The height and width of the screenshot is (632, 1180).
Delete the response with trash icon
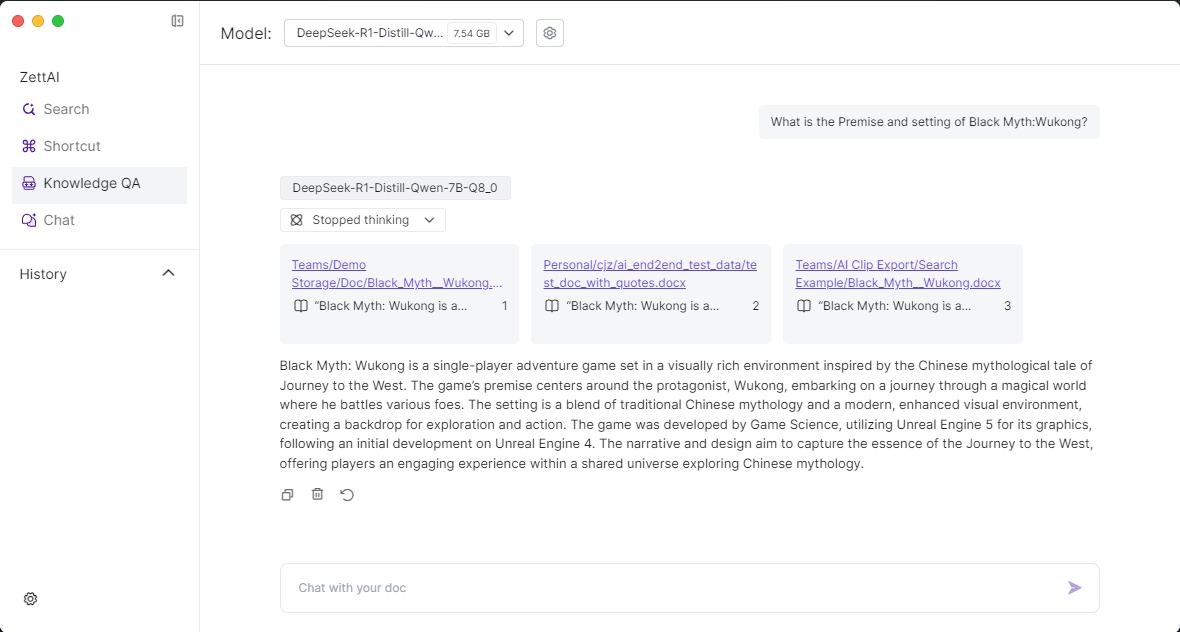click(317, 494)
